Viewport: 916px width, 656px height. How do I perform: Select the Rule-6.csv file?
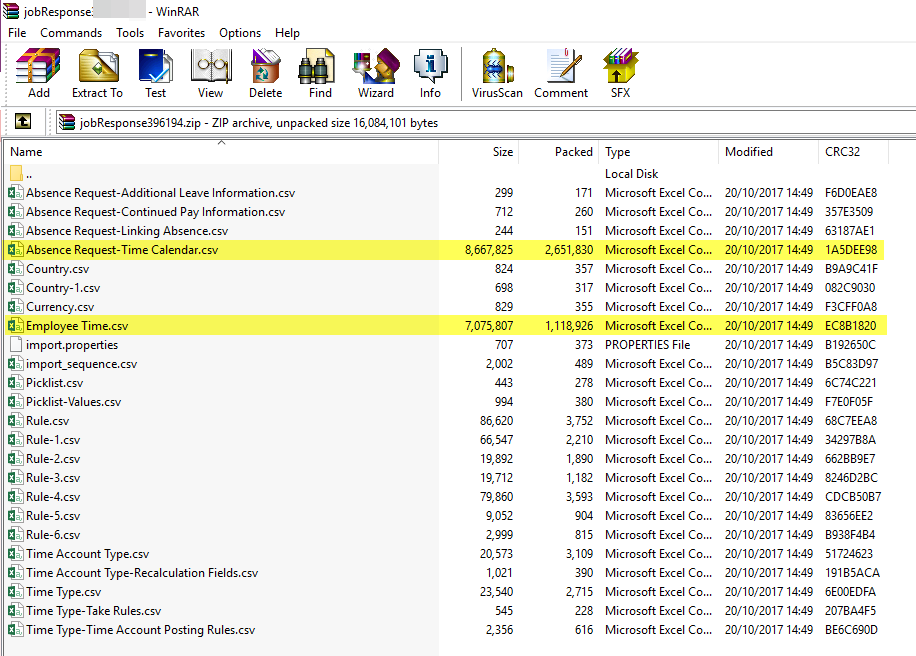point(53,534)
